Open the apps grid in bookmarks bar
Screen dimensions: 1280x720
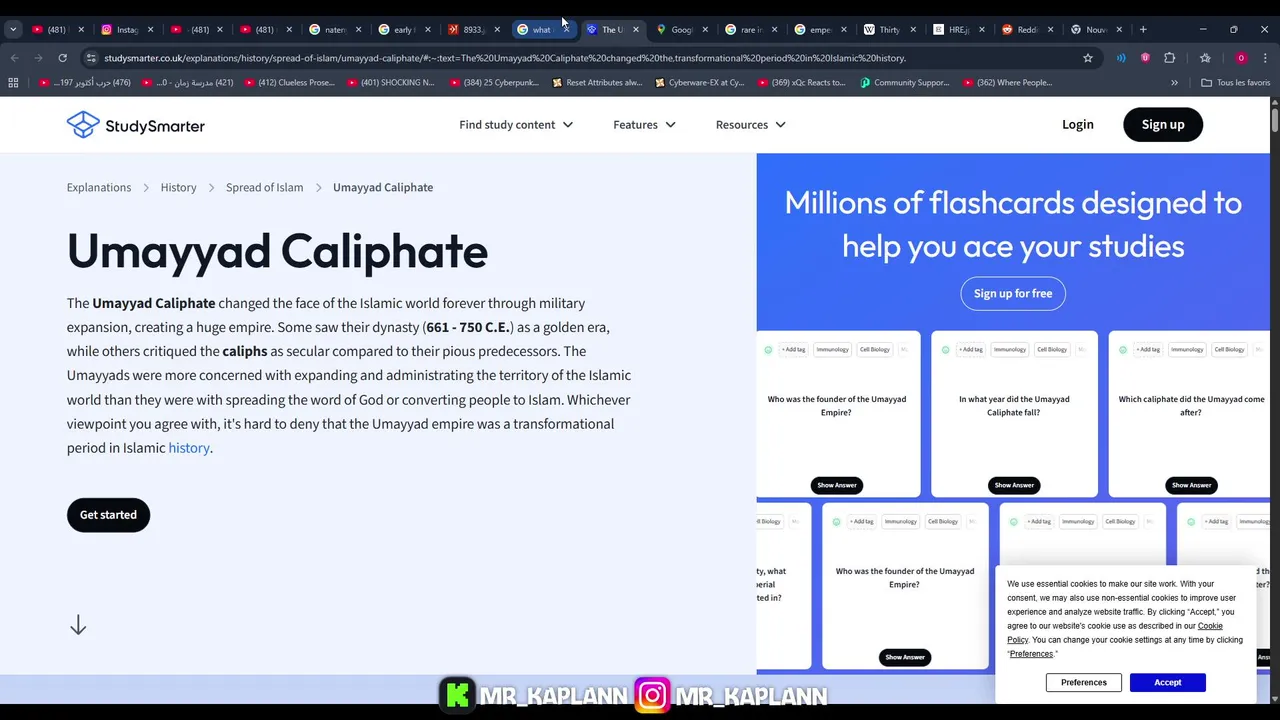tap(13, 83)
